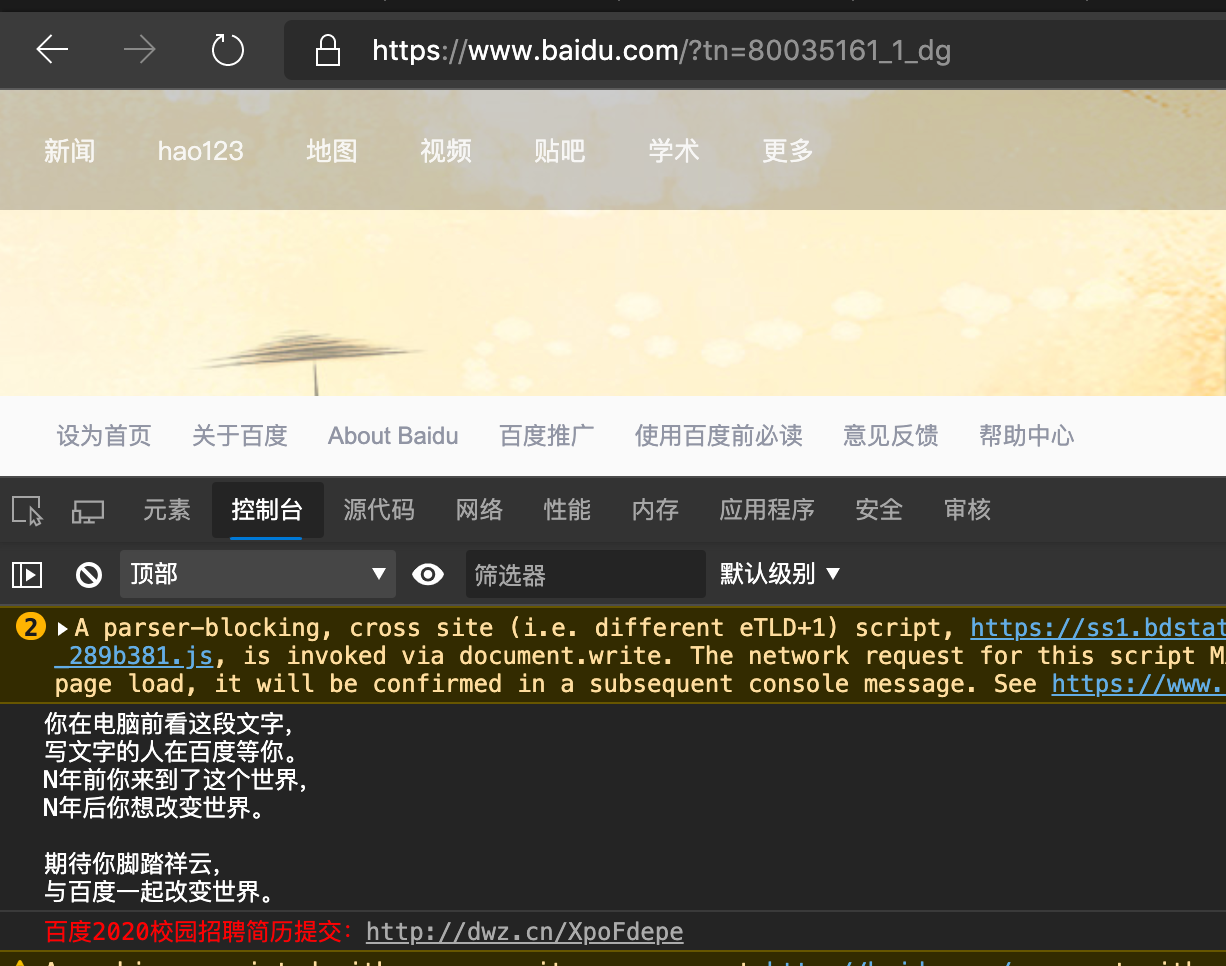Click the 筛选器 filter input

[586, 575]
